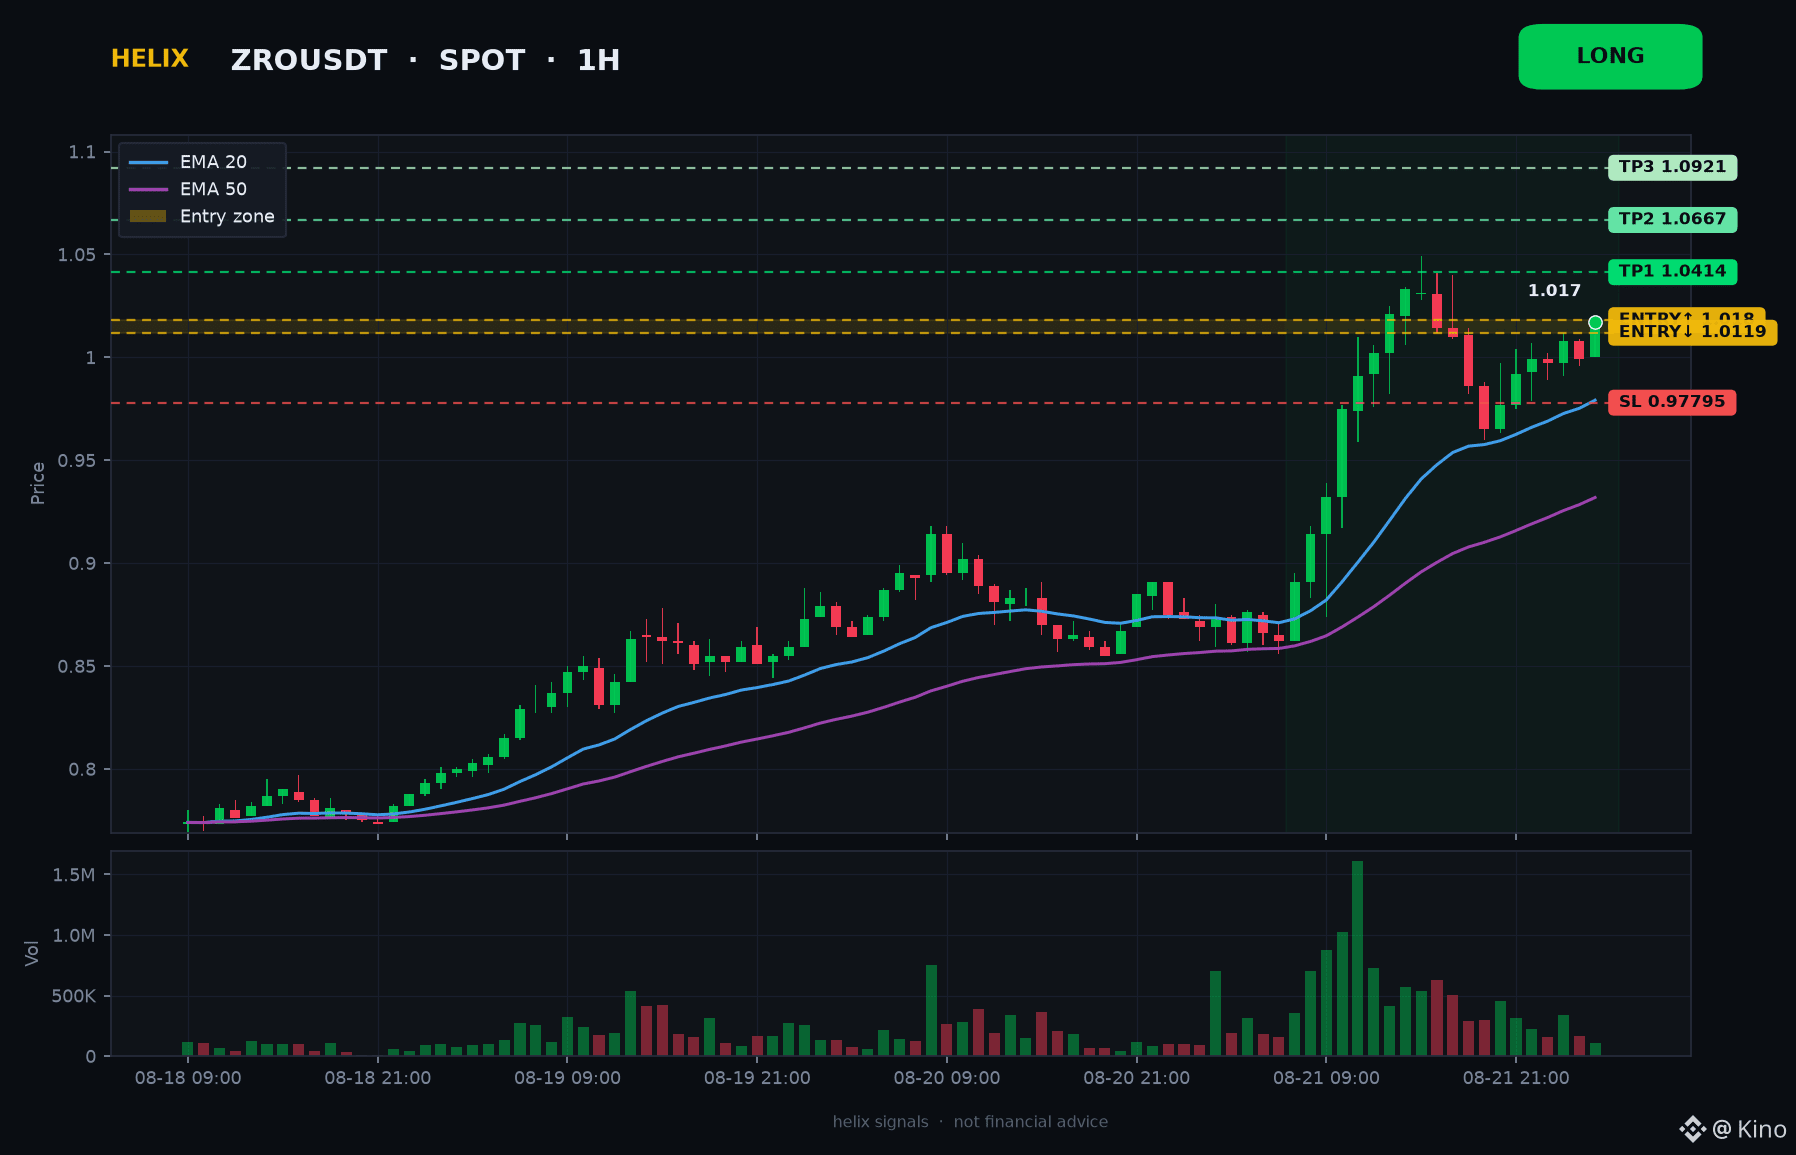Click the 08-20 21:00 time axis label

1137,1078
